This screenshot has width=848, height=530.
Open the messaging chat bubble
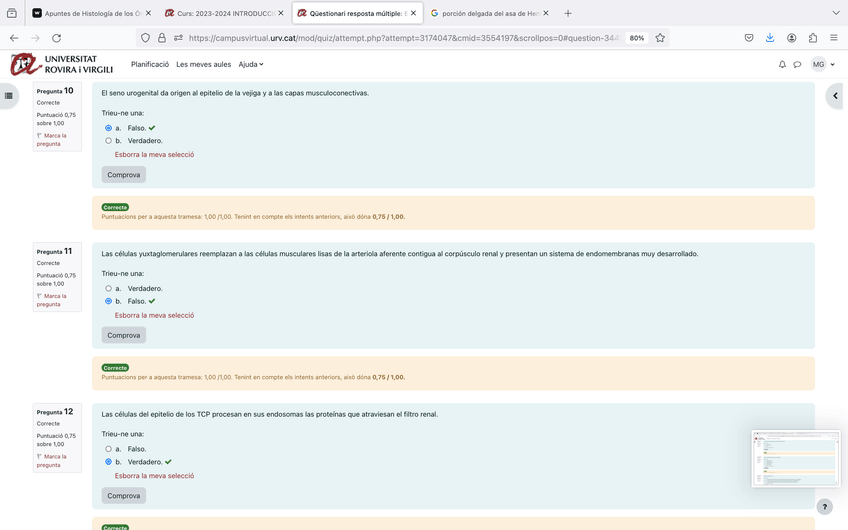(797, 64)
